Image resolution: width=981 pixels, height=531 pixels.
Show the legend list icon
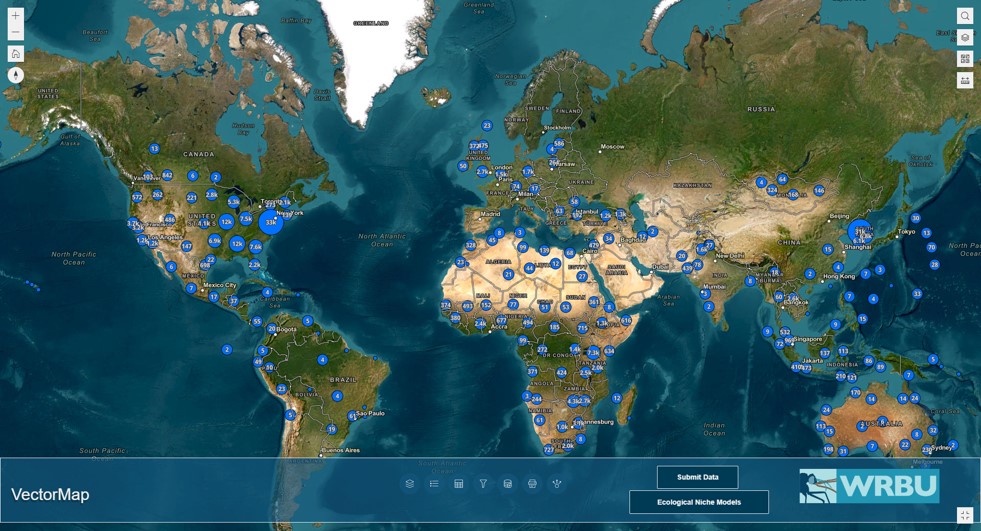434,483
